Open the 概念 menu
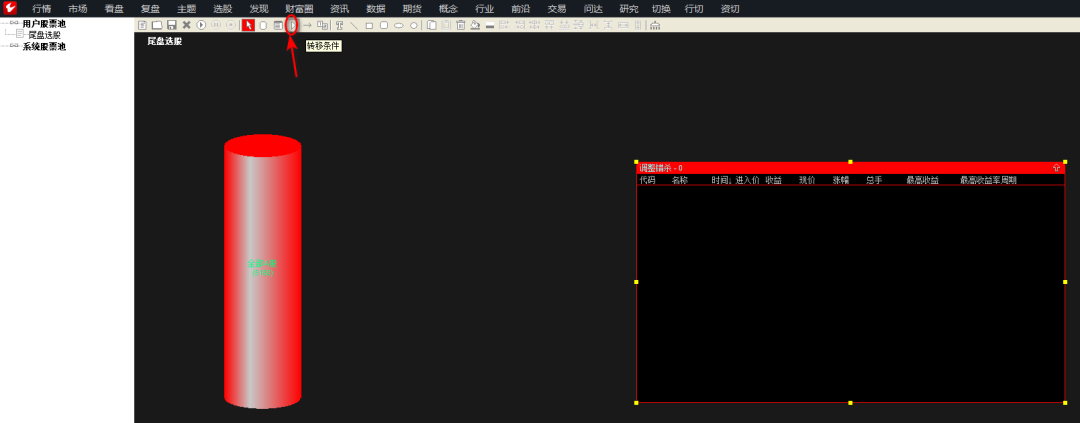1080x423 pixels. 448,9
